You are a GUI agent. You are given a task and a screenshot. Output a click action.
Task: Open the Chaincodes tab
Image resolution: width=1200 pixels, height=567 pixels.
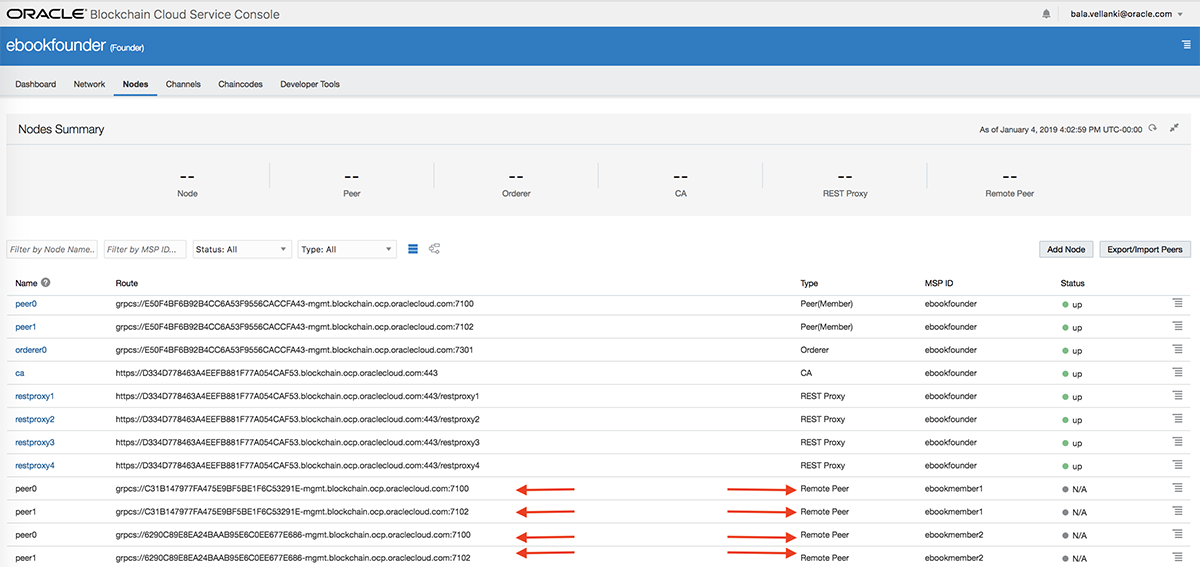coord(240,84)
